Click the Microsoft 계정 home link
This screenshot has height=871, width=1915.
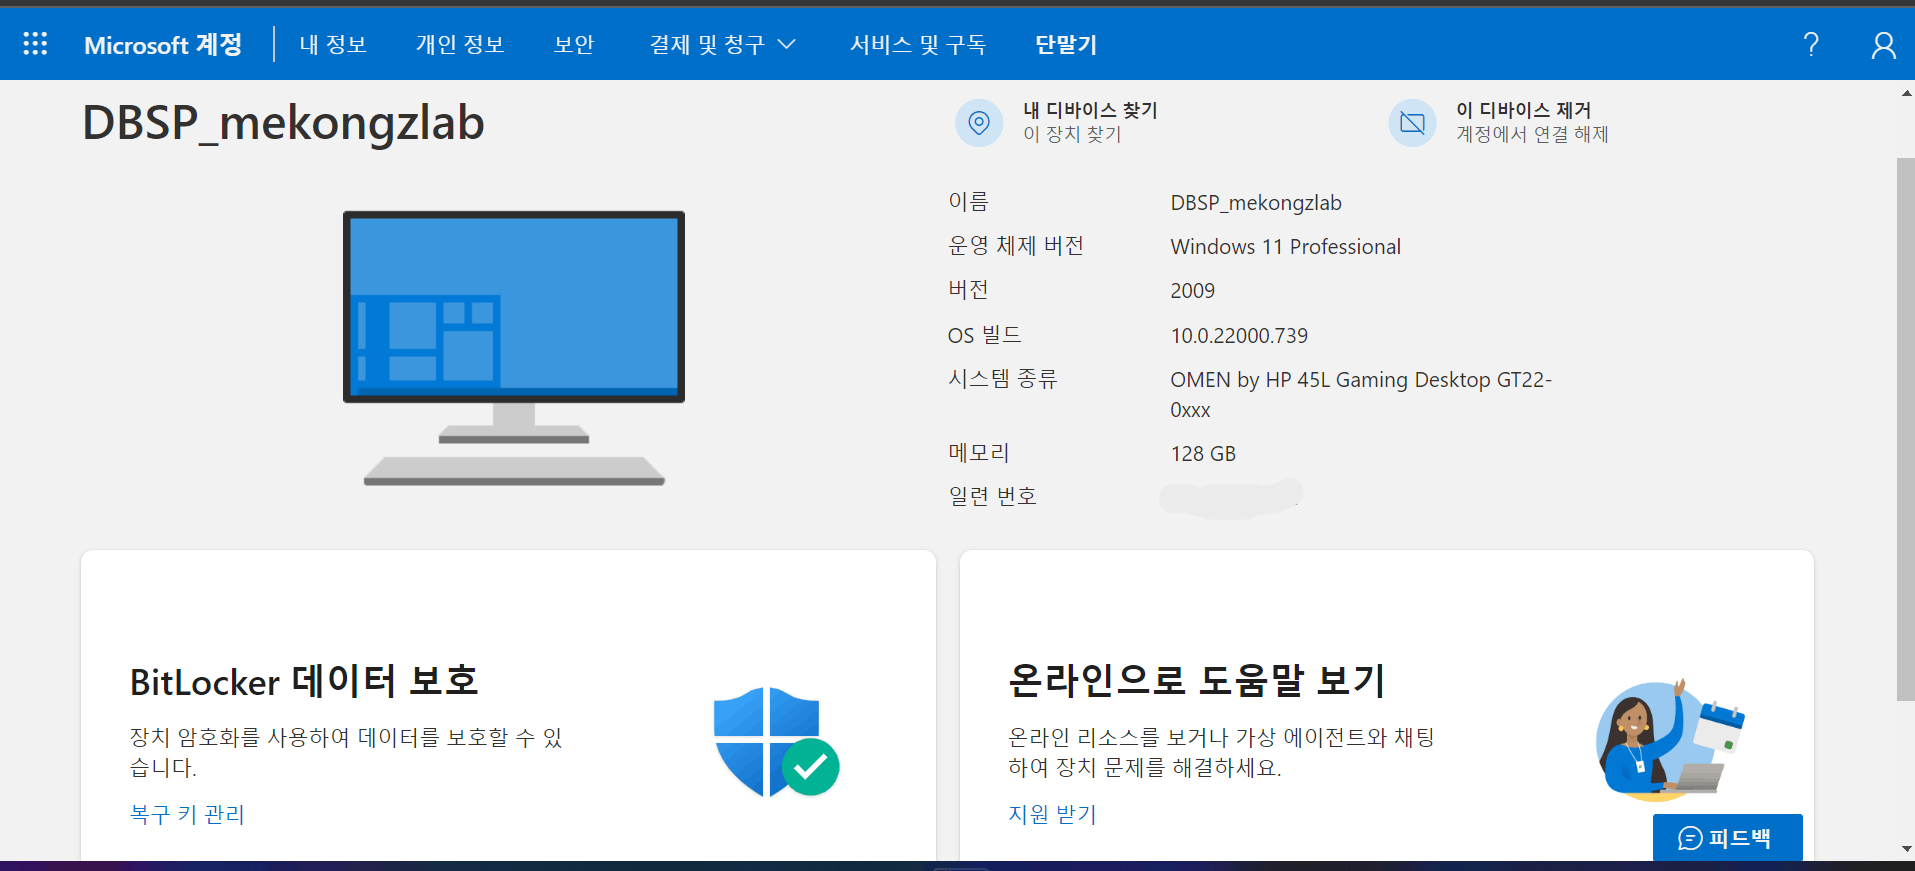[x=163, y=45]
